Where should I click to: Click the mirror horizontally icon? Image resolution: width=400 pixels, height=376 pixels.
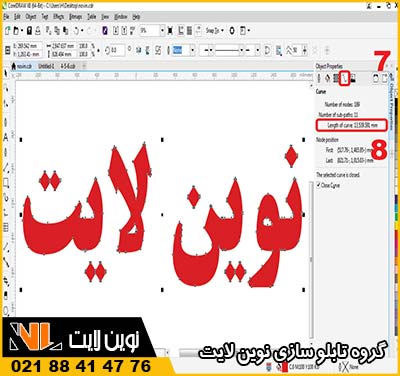click(x=139, y=51)
